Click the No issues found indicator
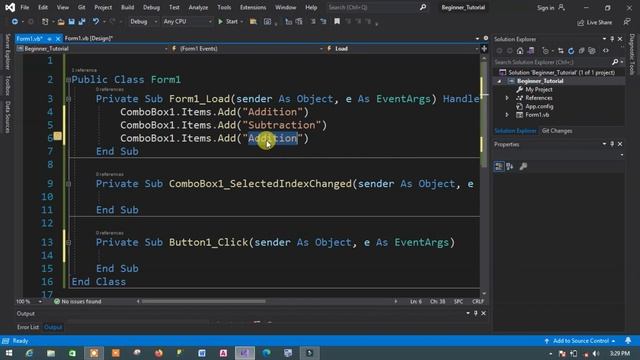The height and width of the screenshot is (360, 640). point(78,301)
